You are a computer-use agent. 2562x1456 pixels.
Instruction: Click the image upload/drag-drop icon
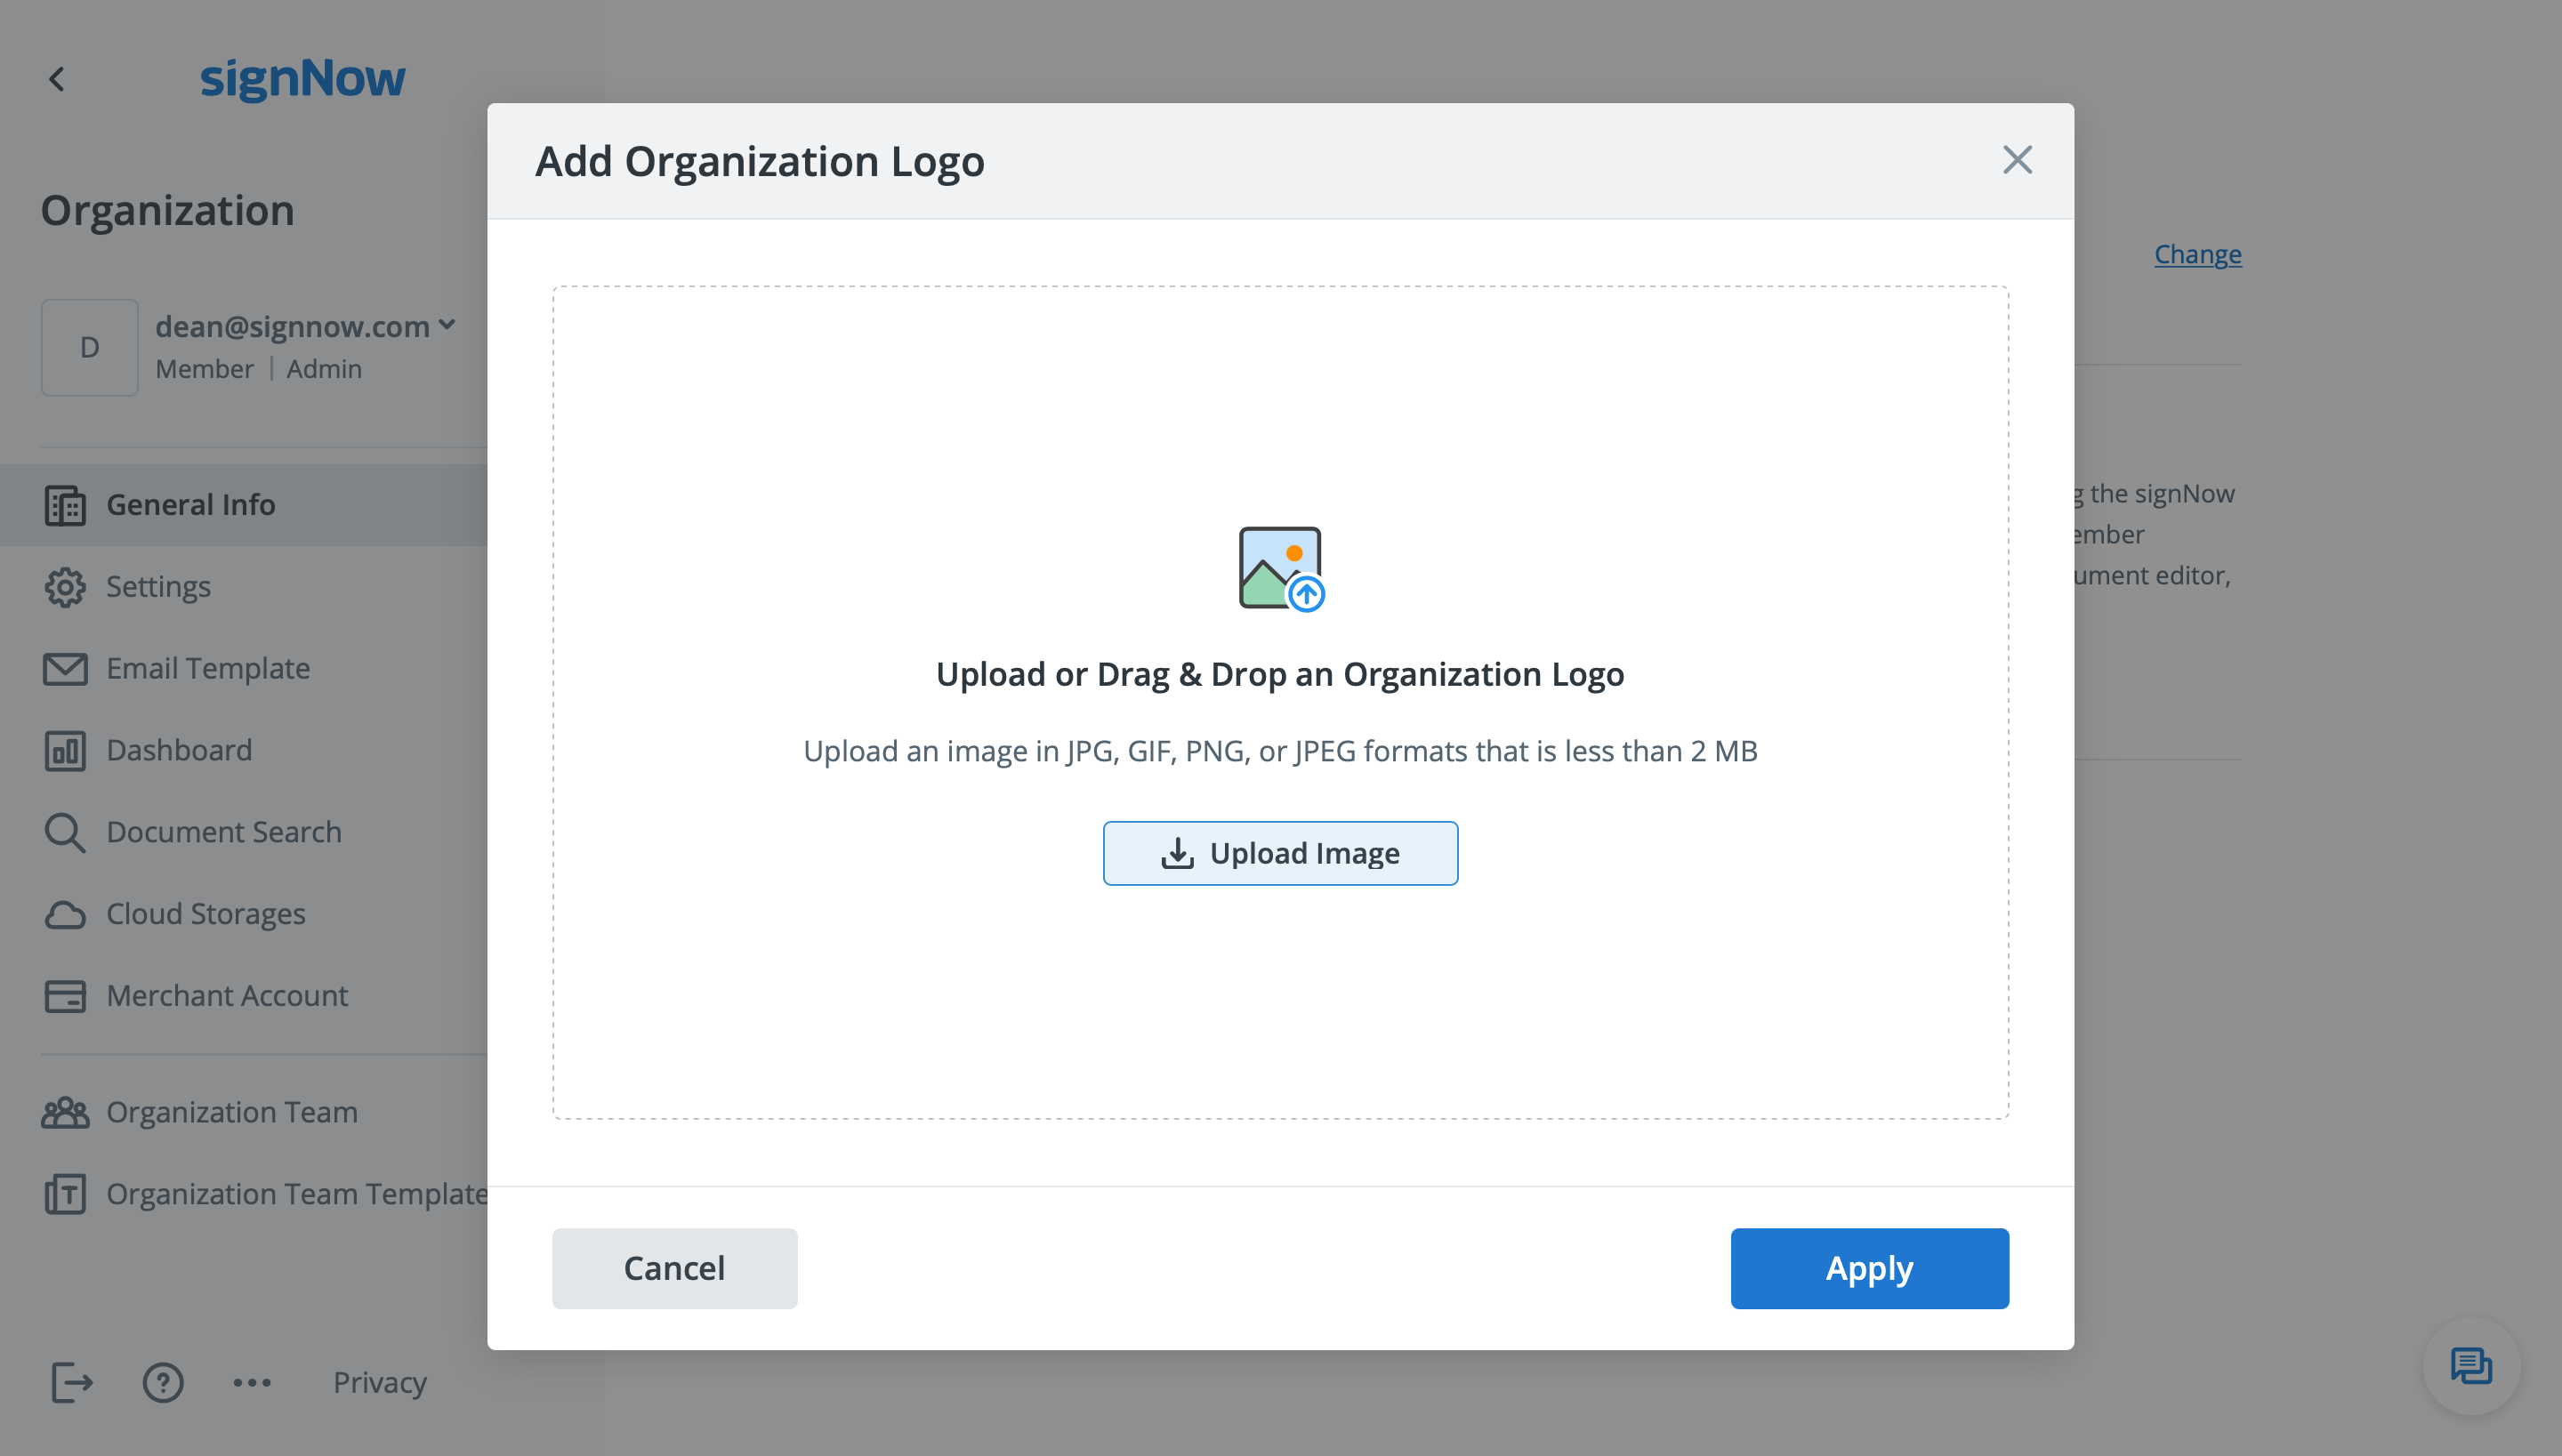[x=1281, y=565]
